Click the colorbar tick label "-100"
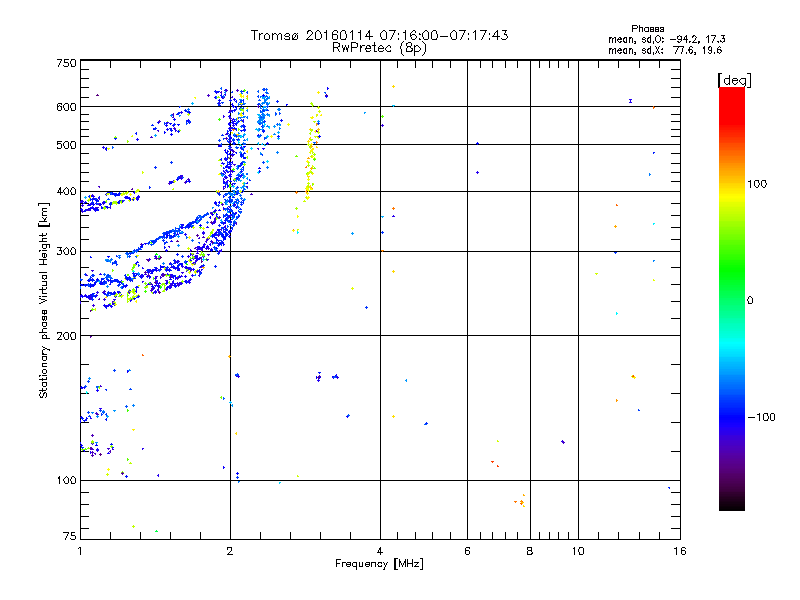This screenshot has width=800, height=600. click(761, 417)
